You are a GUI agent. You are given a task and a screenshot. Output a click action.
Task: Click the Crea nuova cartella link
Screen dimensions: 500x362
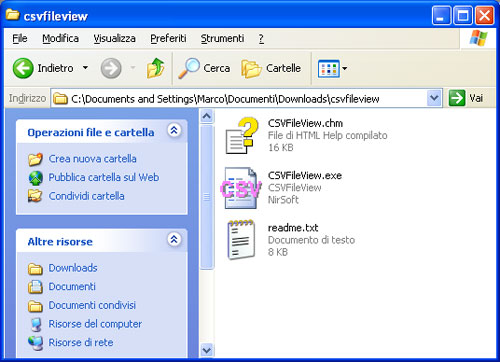[x=93, y=159]
